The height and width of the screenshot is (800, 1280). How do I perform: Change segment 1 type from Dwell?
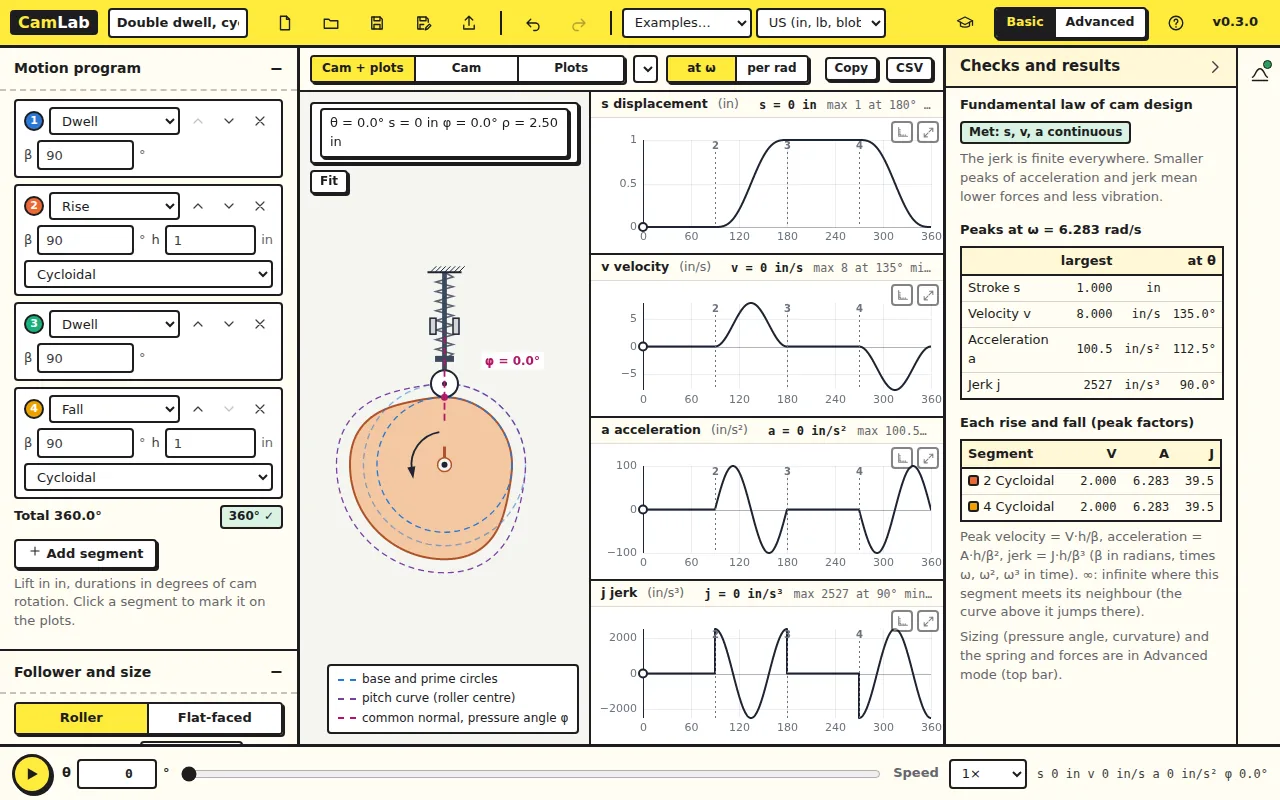point(114,121)
